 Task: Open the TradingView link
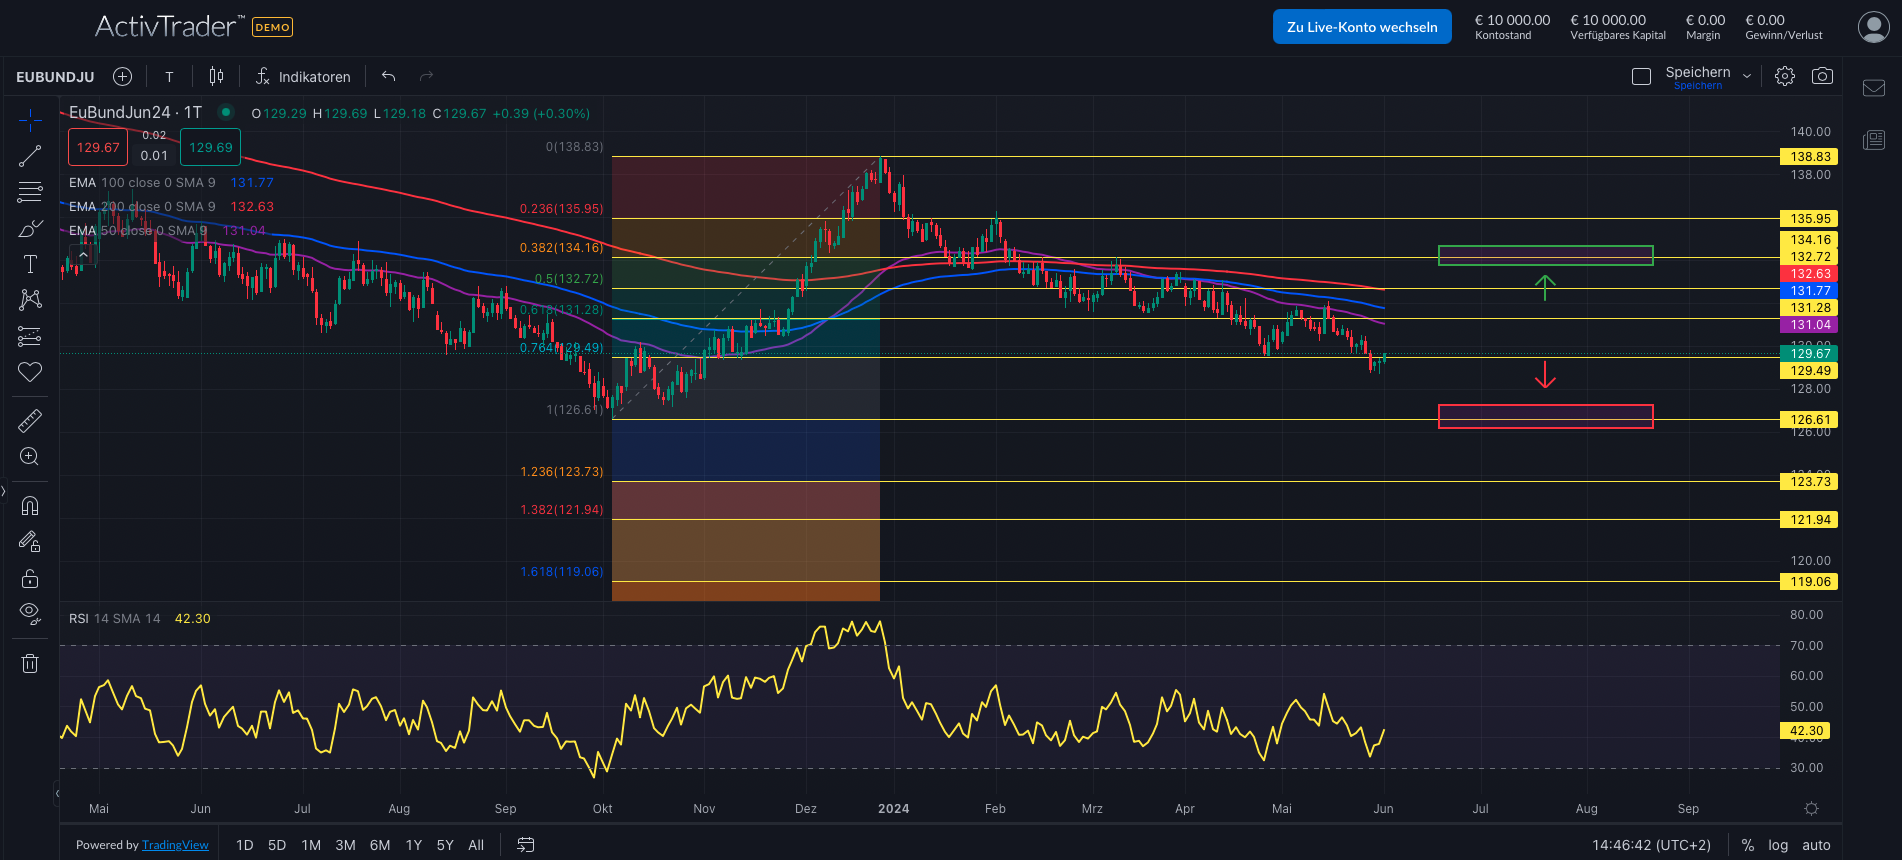click(x=175, y=845)
